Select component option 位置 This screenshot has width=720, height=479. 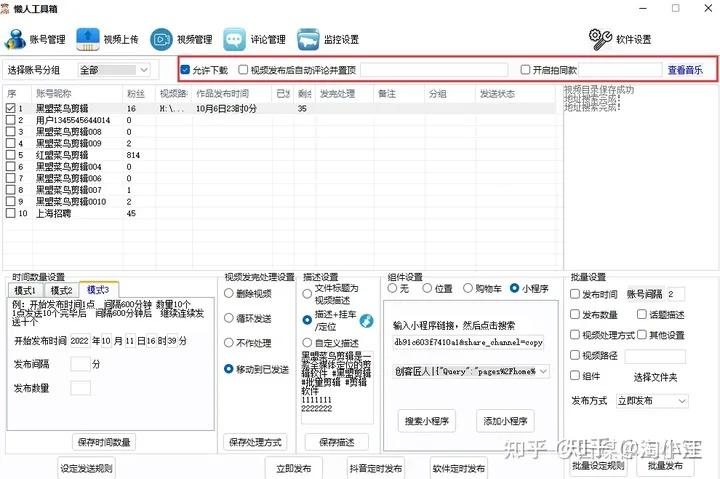427,288
